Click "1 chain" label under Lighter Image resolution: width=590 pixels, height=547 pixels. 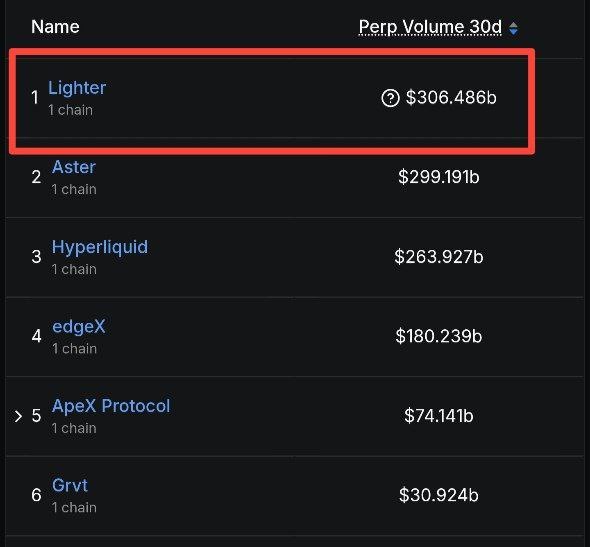[70, 110]
